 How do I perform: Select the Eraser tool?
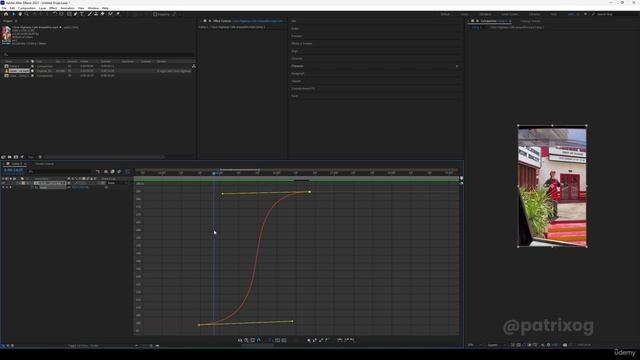pos(102,14)
